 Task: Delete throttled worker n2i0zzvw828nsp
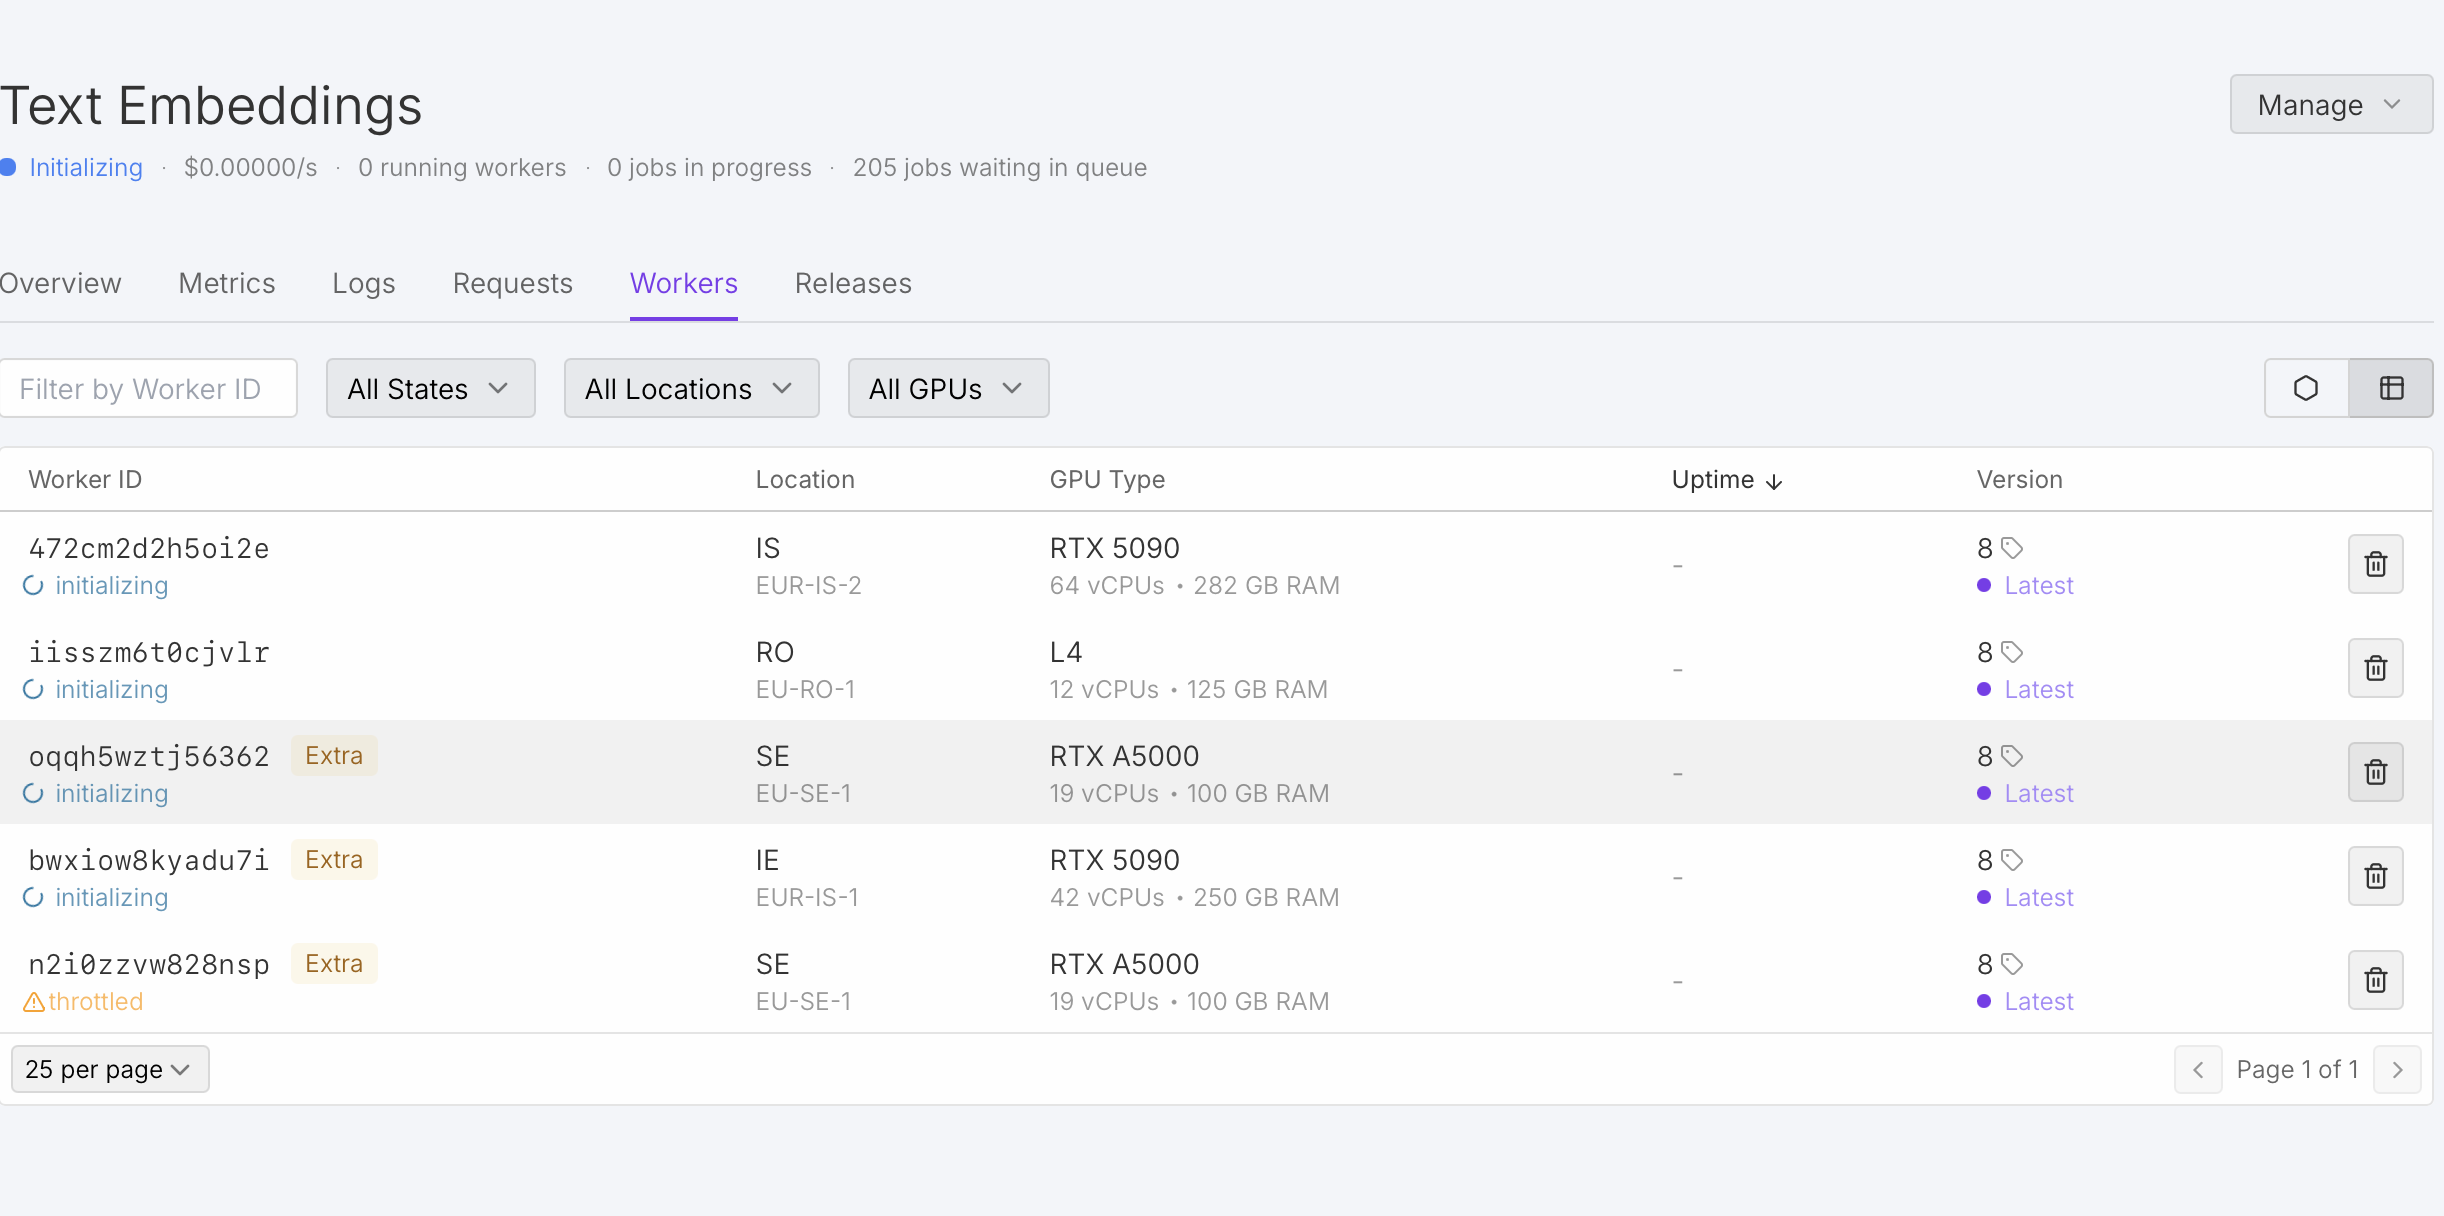coord(2375,980)
